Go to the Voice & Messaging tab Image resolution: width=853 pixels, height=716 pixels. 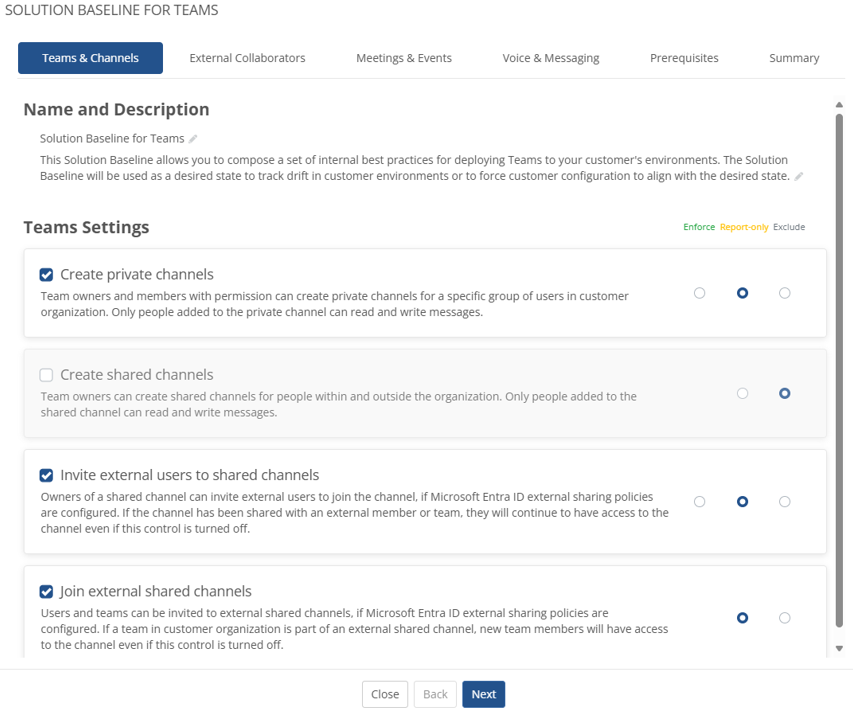[x=551, y=58]
